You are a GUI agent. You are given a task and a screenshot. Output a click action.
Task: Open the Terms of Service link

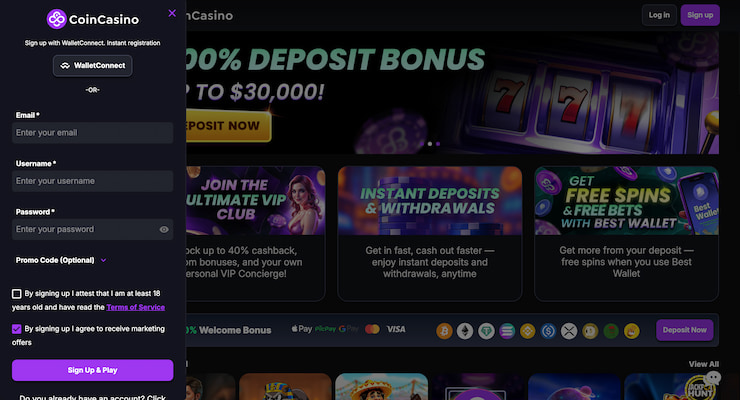tap(135, 307)
